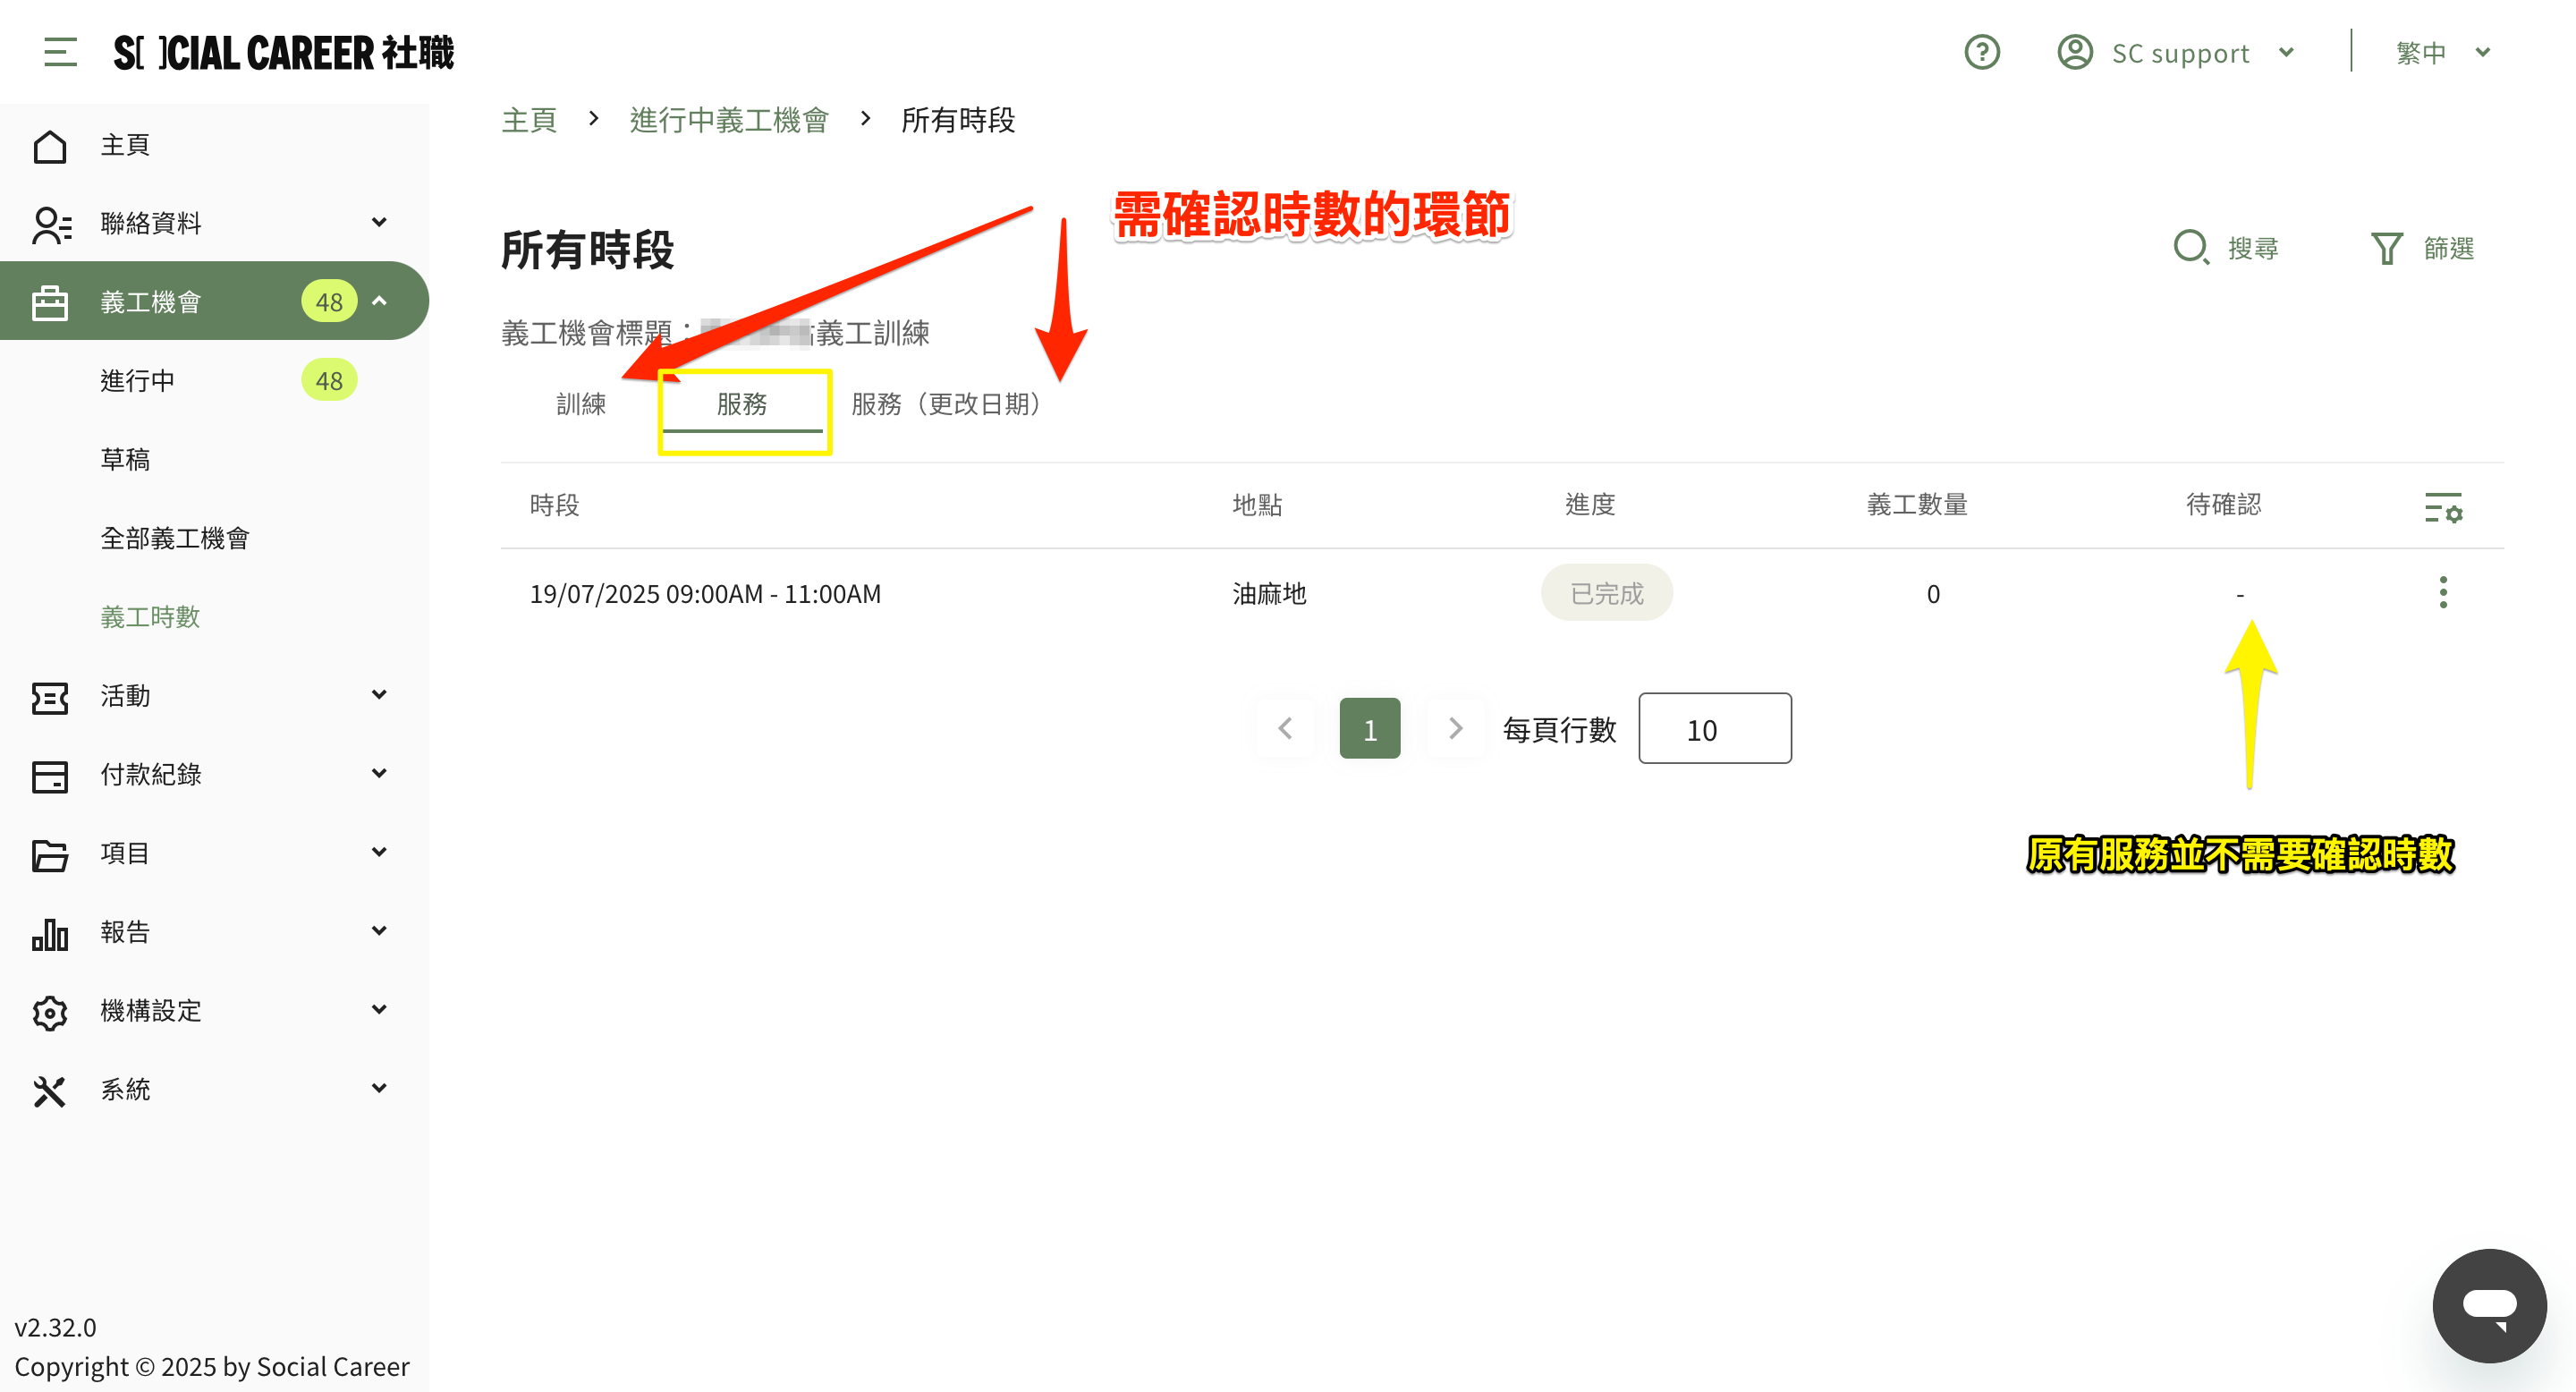The image size is (2576, 1392).
Task: Switch to the 服務（更改日期）tab
Action: point(945,404)
